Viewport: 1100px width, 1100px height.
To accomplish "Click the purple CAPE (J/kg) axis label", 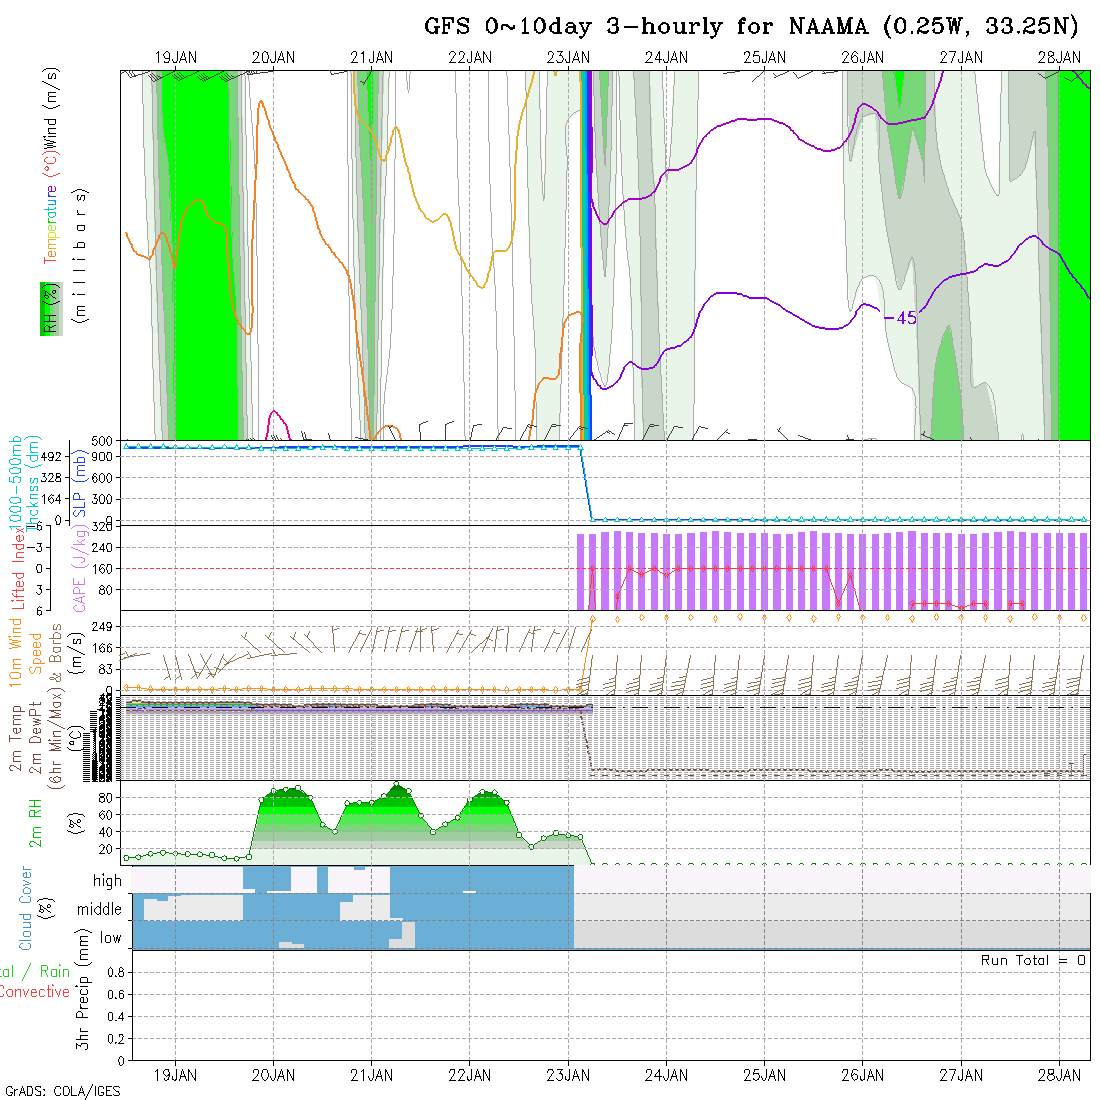I will (x=78, y=570).
